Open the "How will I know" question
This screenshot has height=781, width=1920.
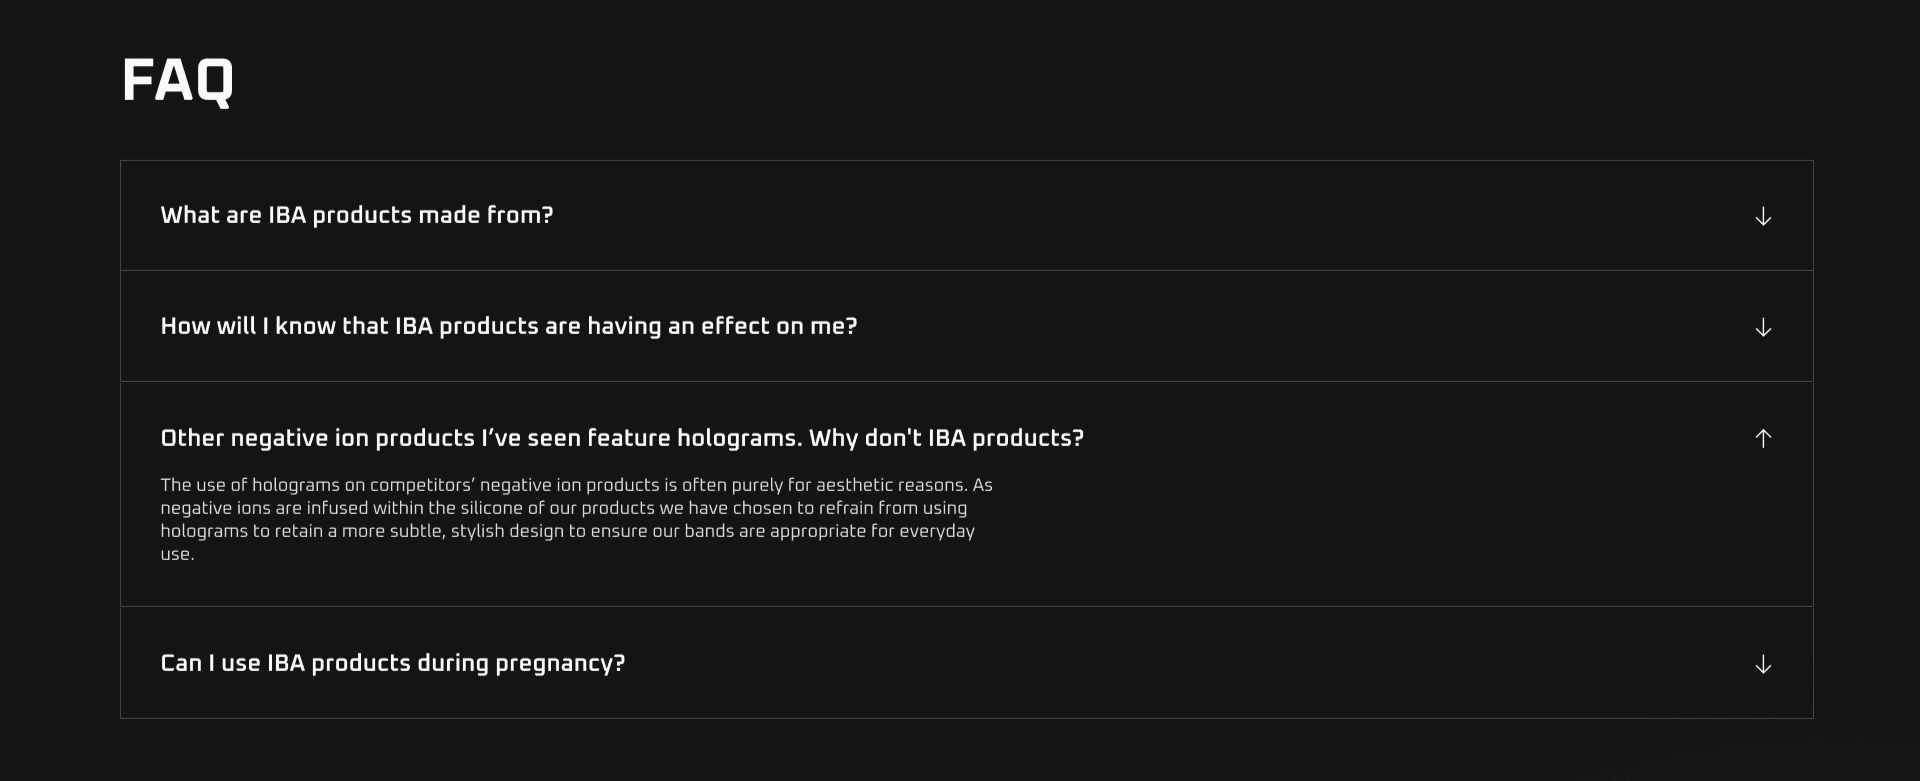point(508,327)
